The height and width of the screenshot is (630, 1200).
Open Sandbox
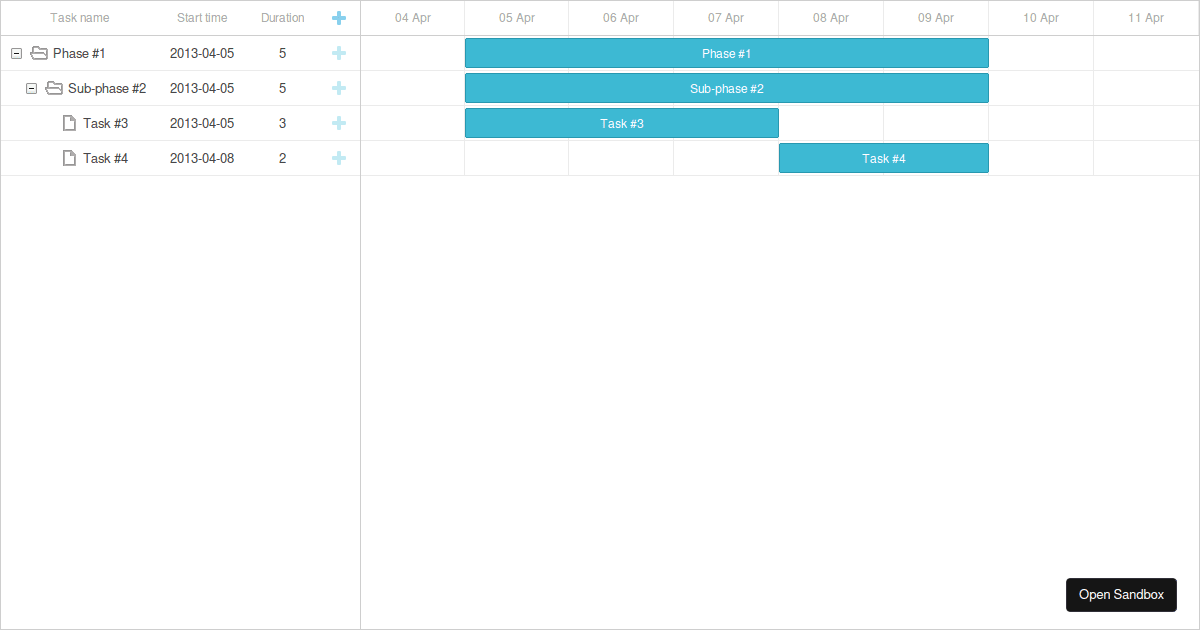pyautogui.click(x=1121, y=595)
